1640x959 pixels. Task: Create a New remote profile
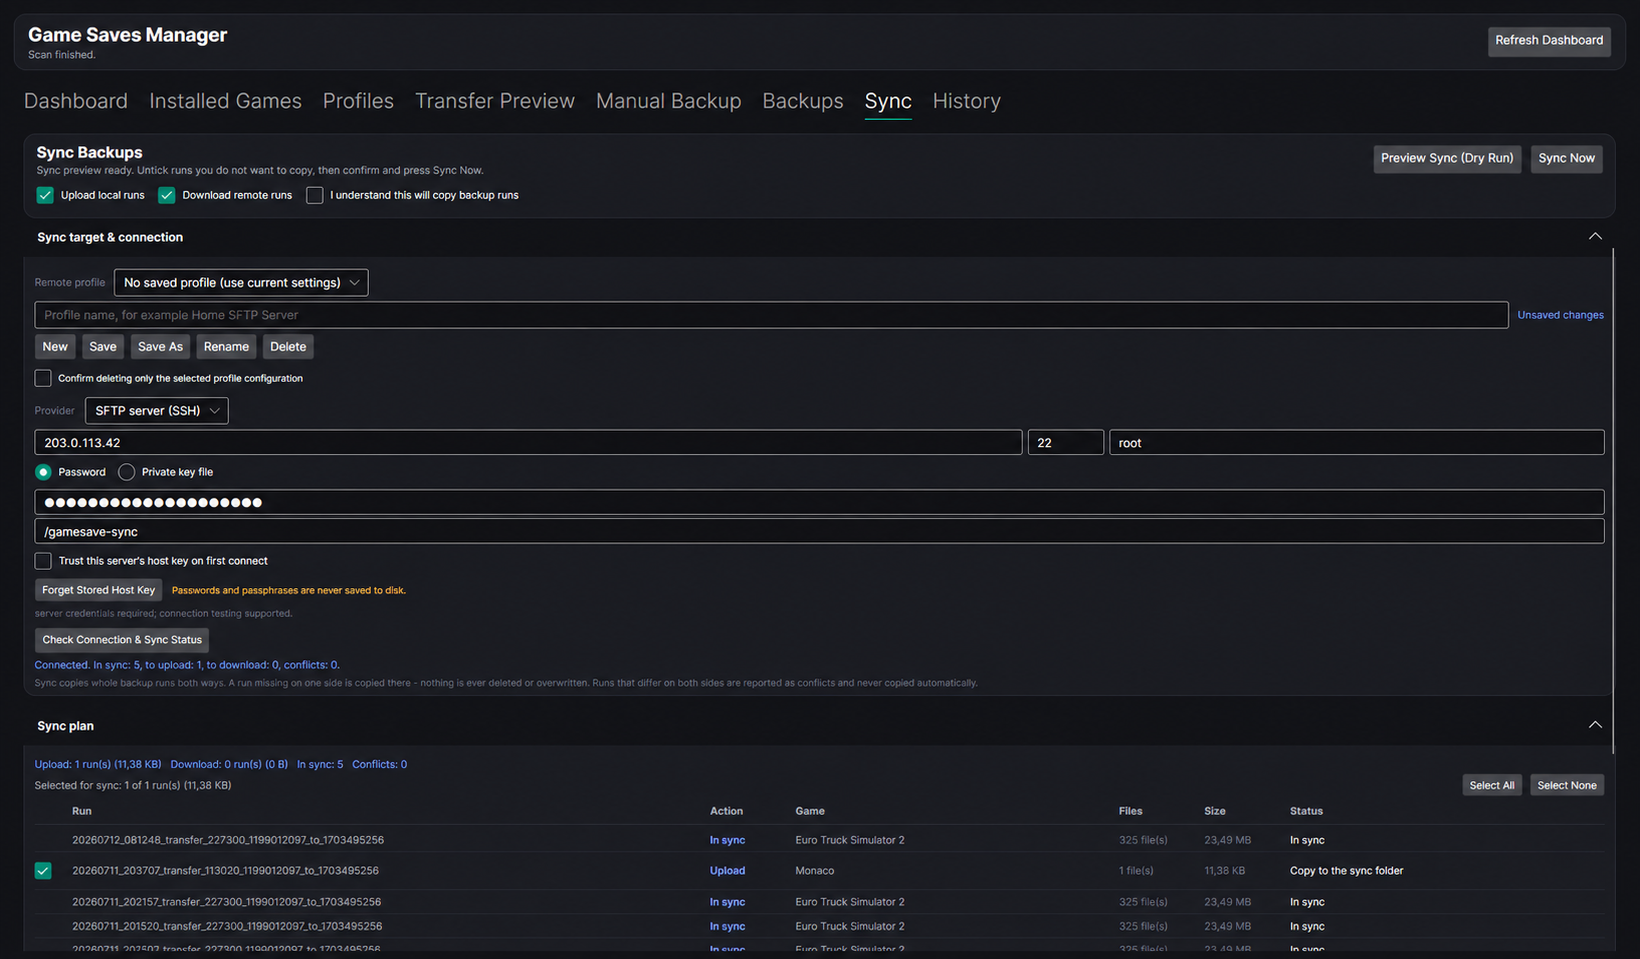click(55, 347)
